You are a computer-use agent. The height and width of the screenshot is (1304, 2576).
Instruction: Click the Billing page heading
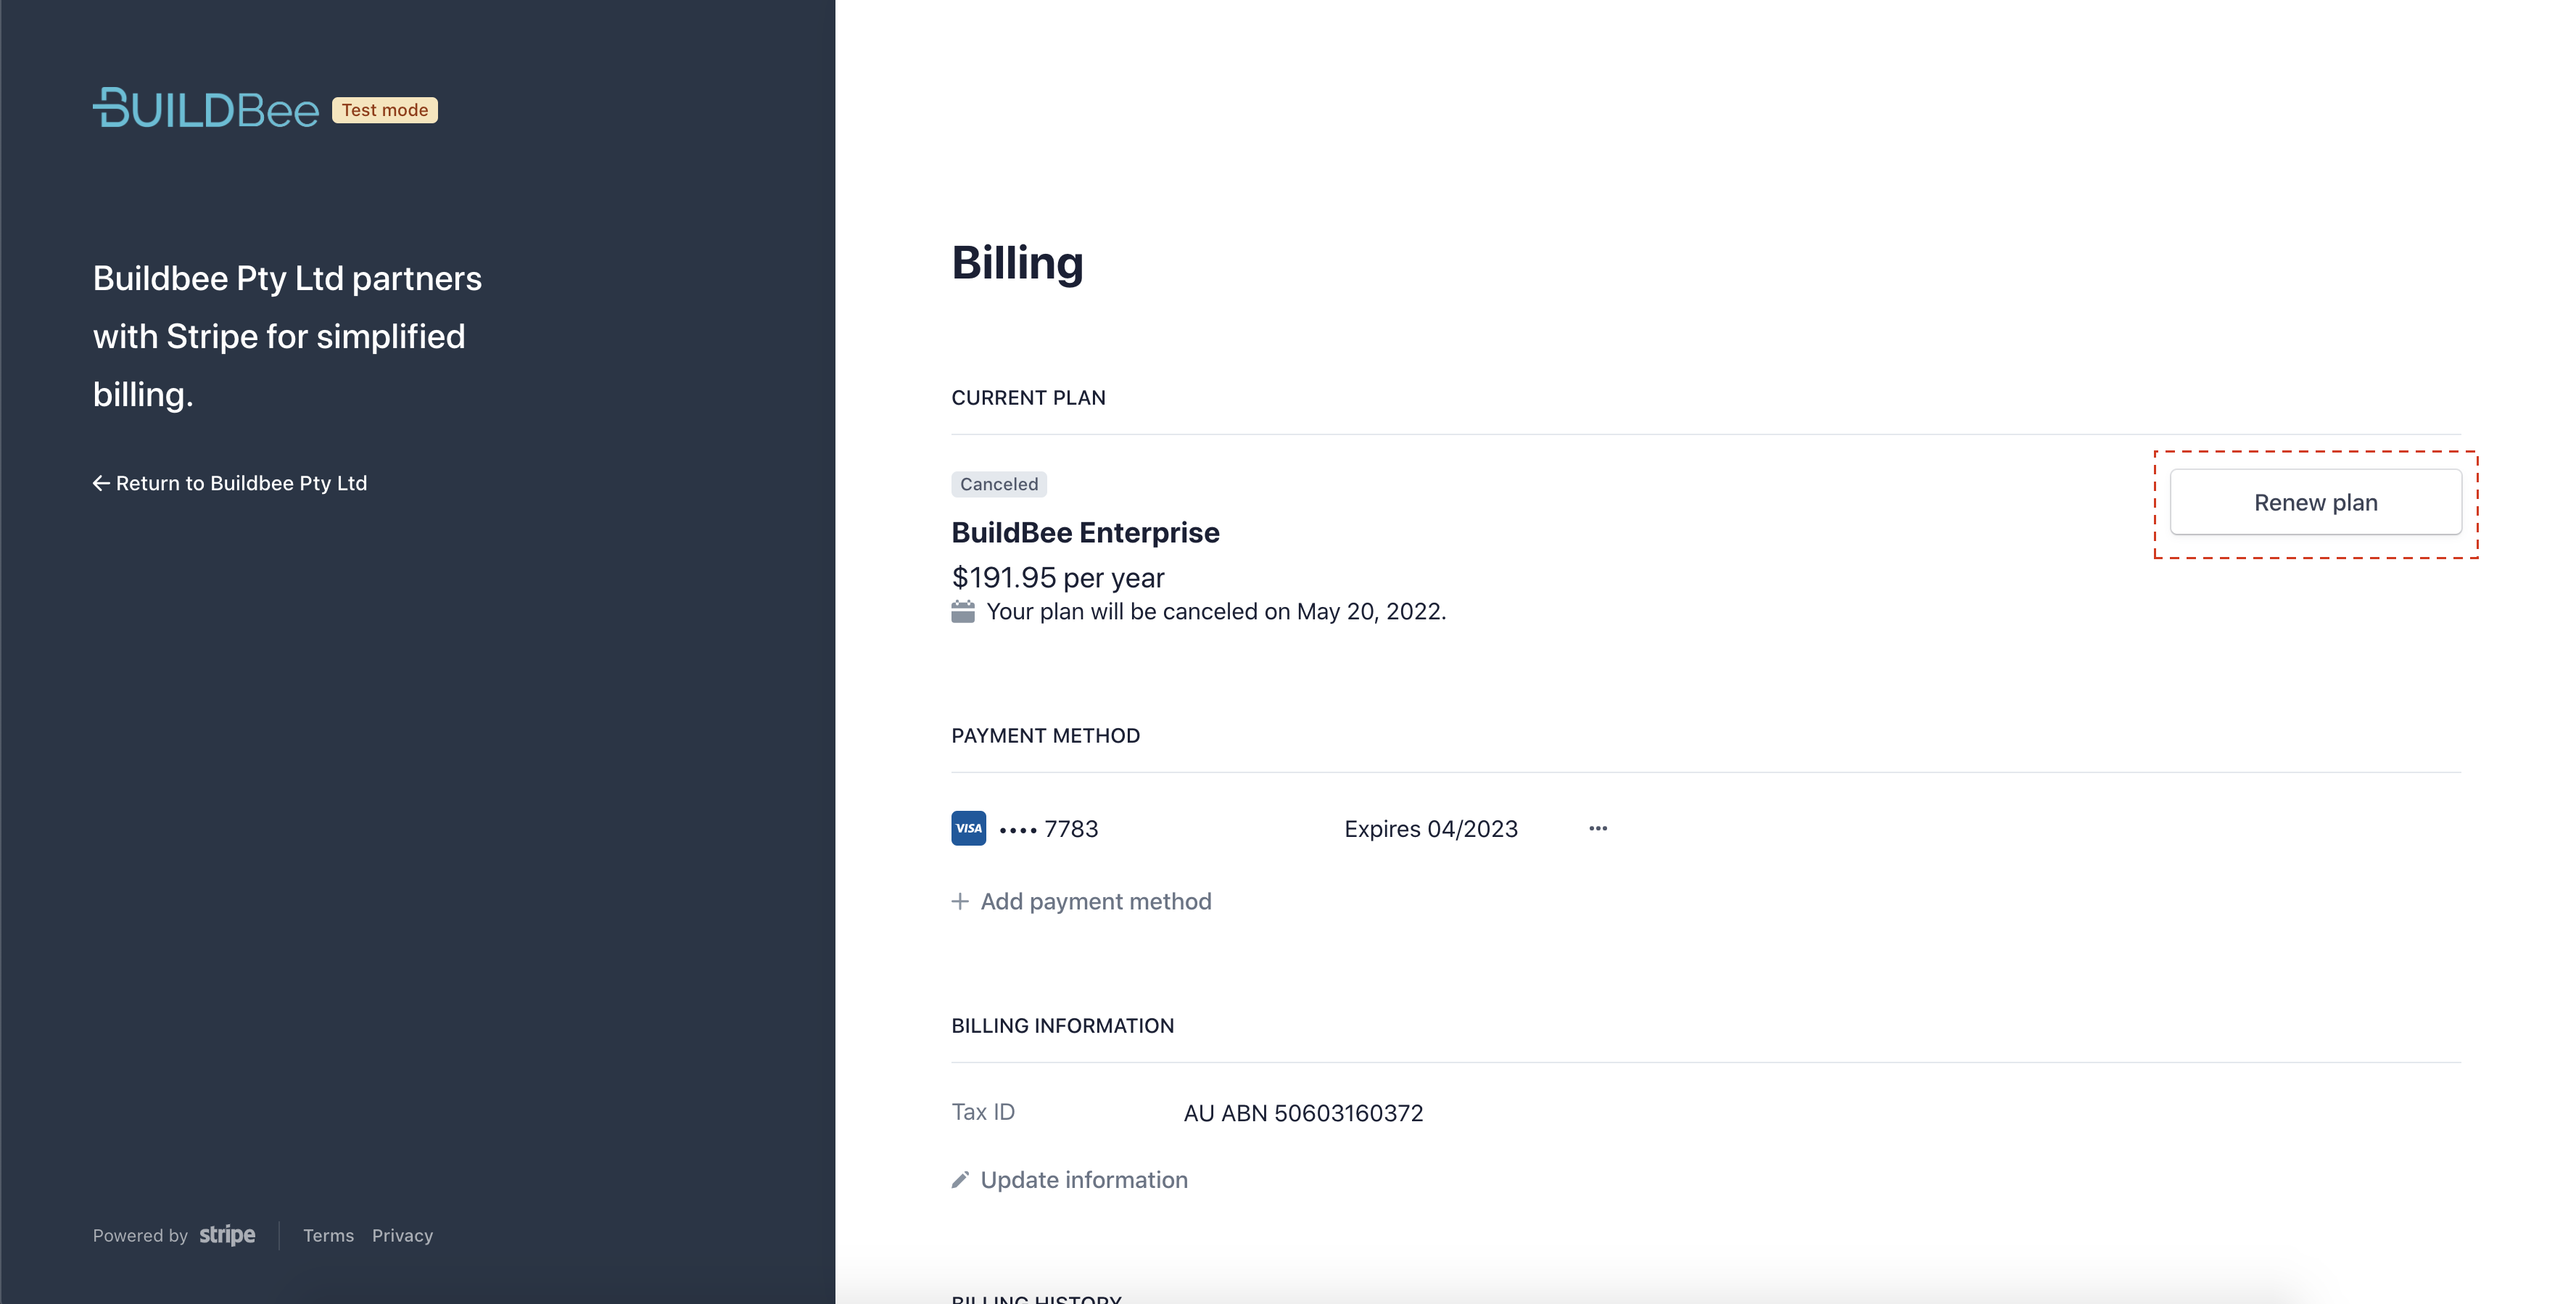1017,264
